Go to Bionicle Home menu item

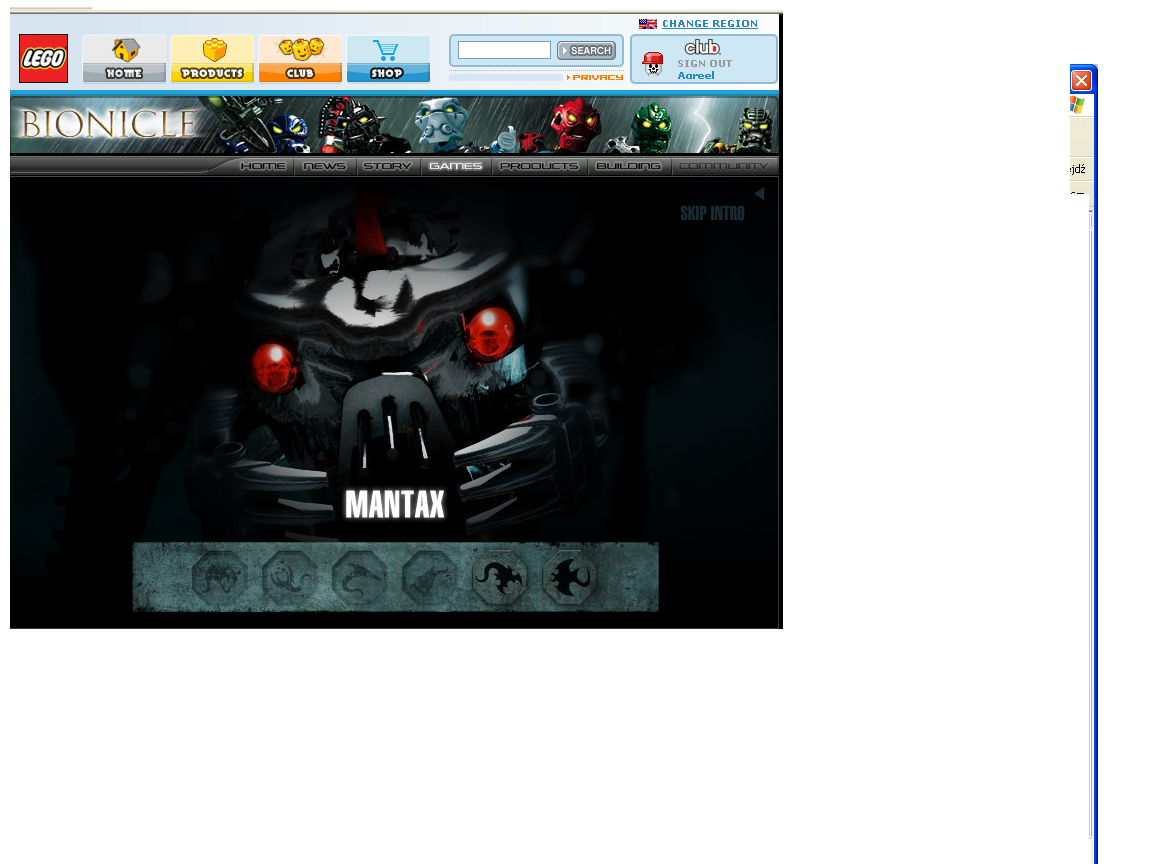(263, 166)
